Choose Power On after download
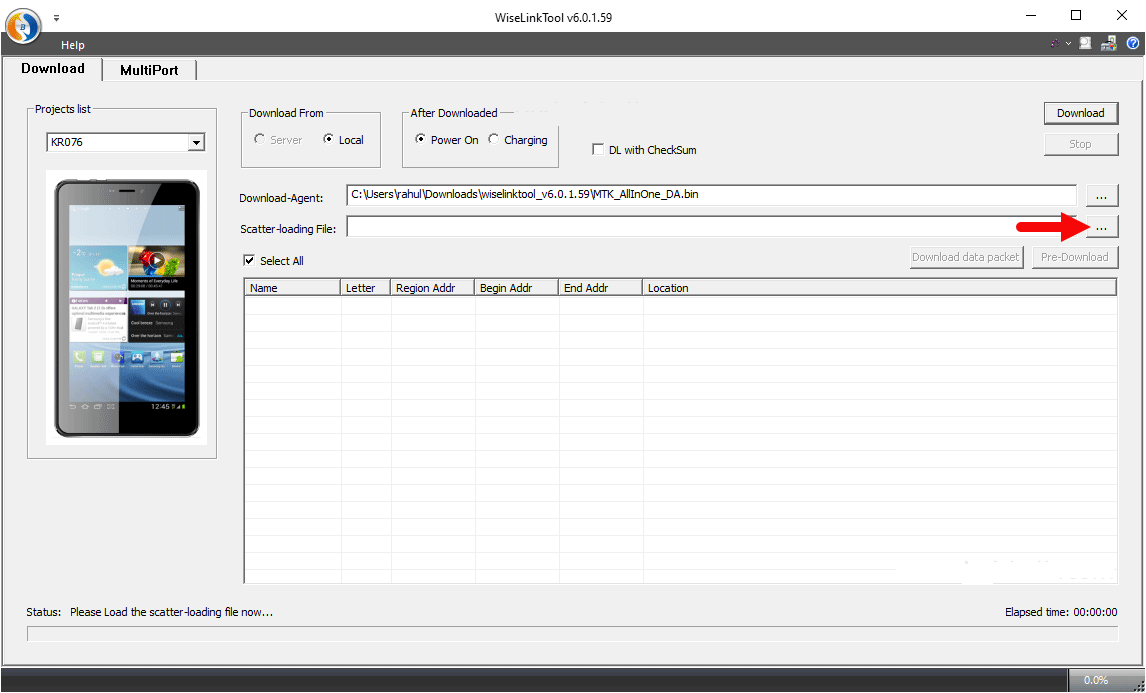The image size is (1146, 693). tap(421, 140)
